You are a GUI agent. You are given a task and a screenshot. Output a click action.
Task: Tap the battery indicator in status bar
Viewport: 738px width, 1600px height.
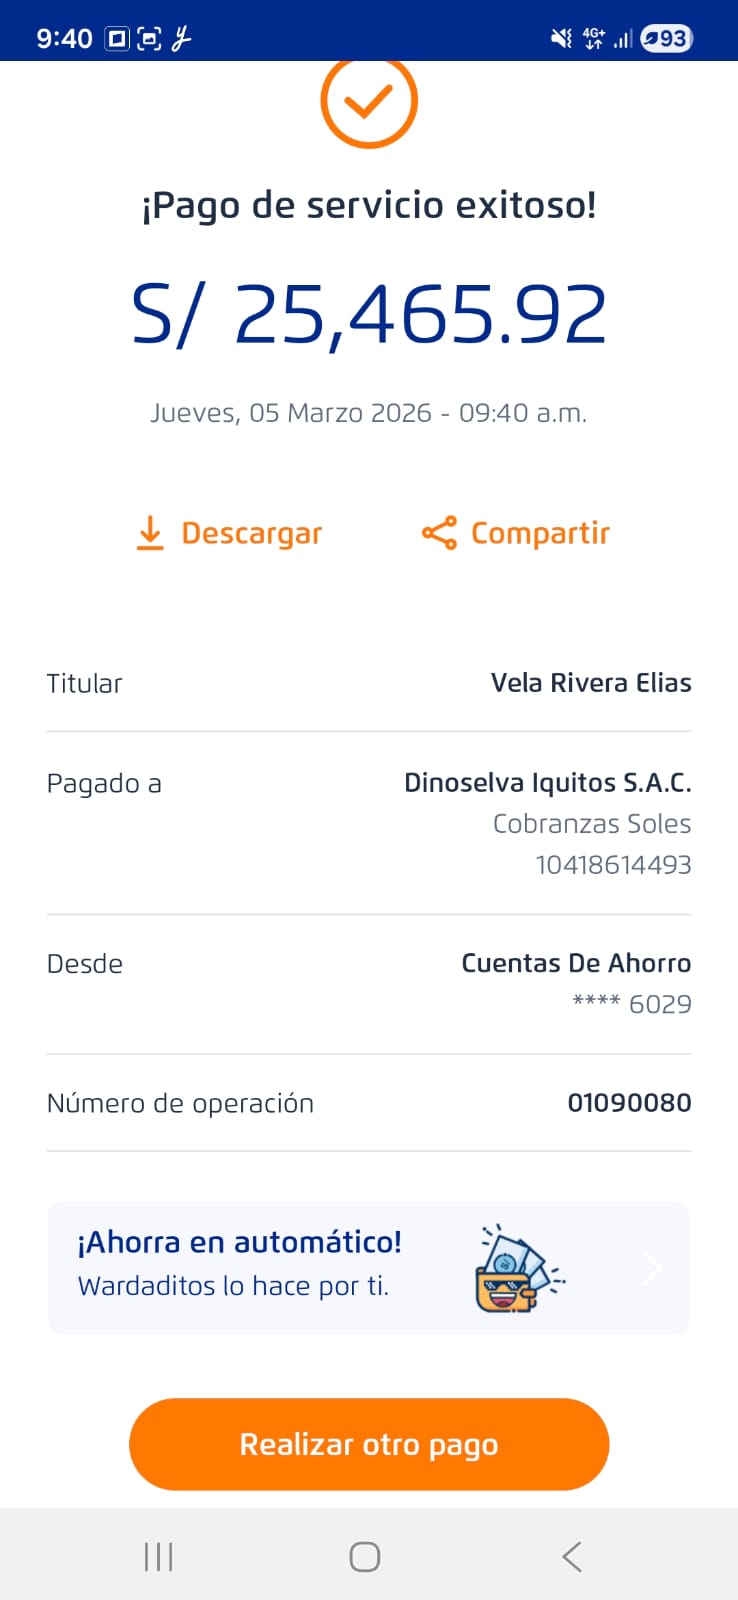[x=667, y=38]
